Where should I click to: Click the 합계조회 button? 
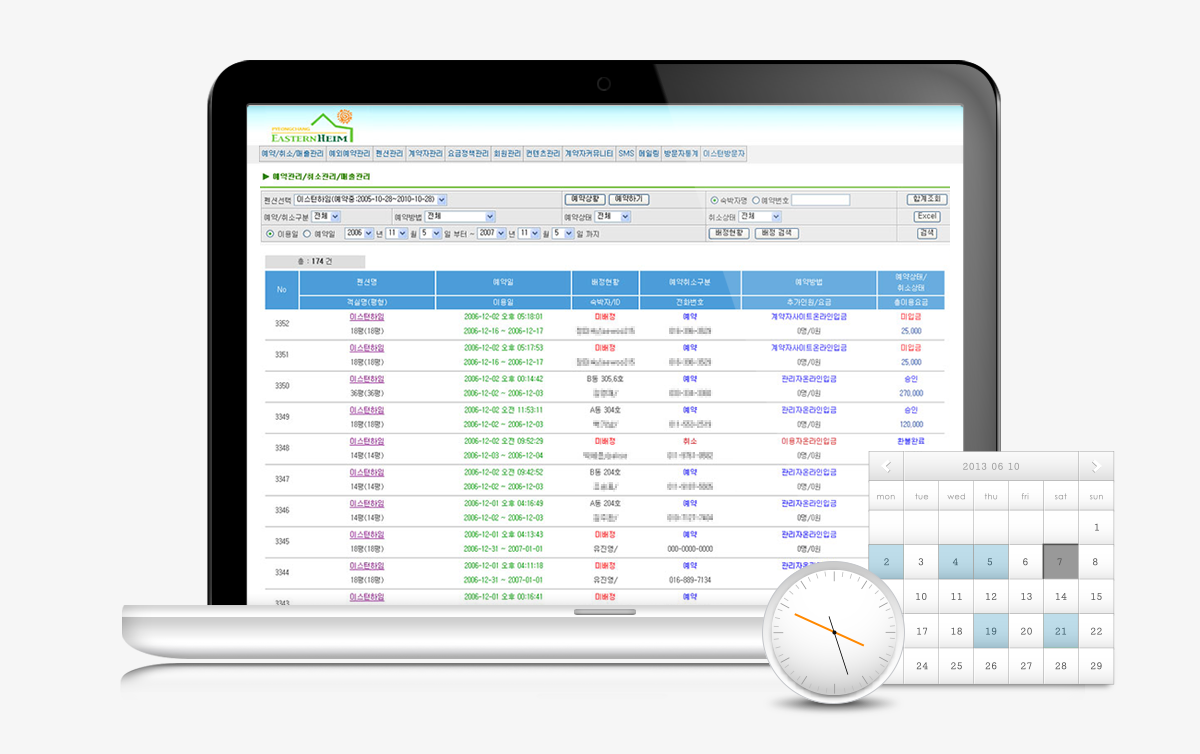927,200
